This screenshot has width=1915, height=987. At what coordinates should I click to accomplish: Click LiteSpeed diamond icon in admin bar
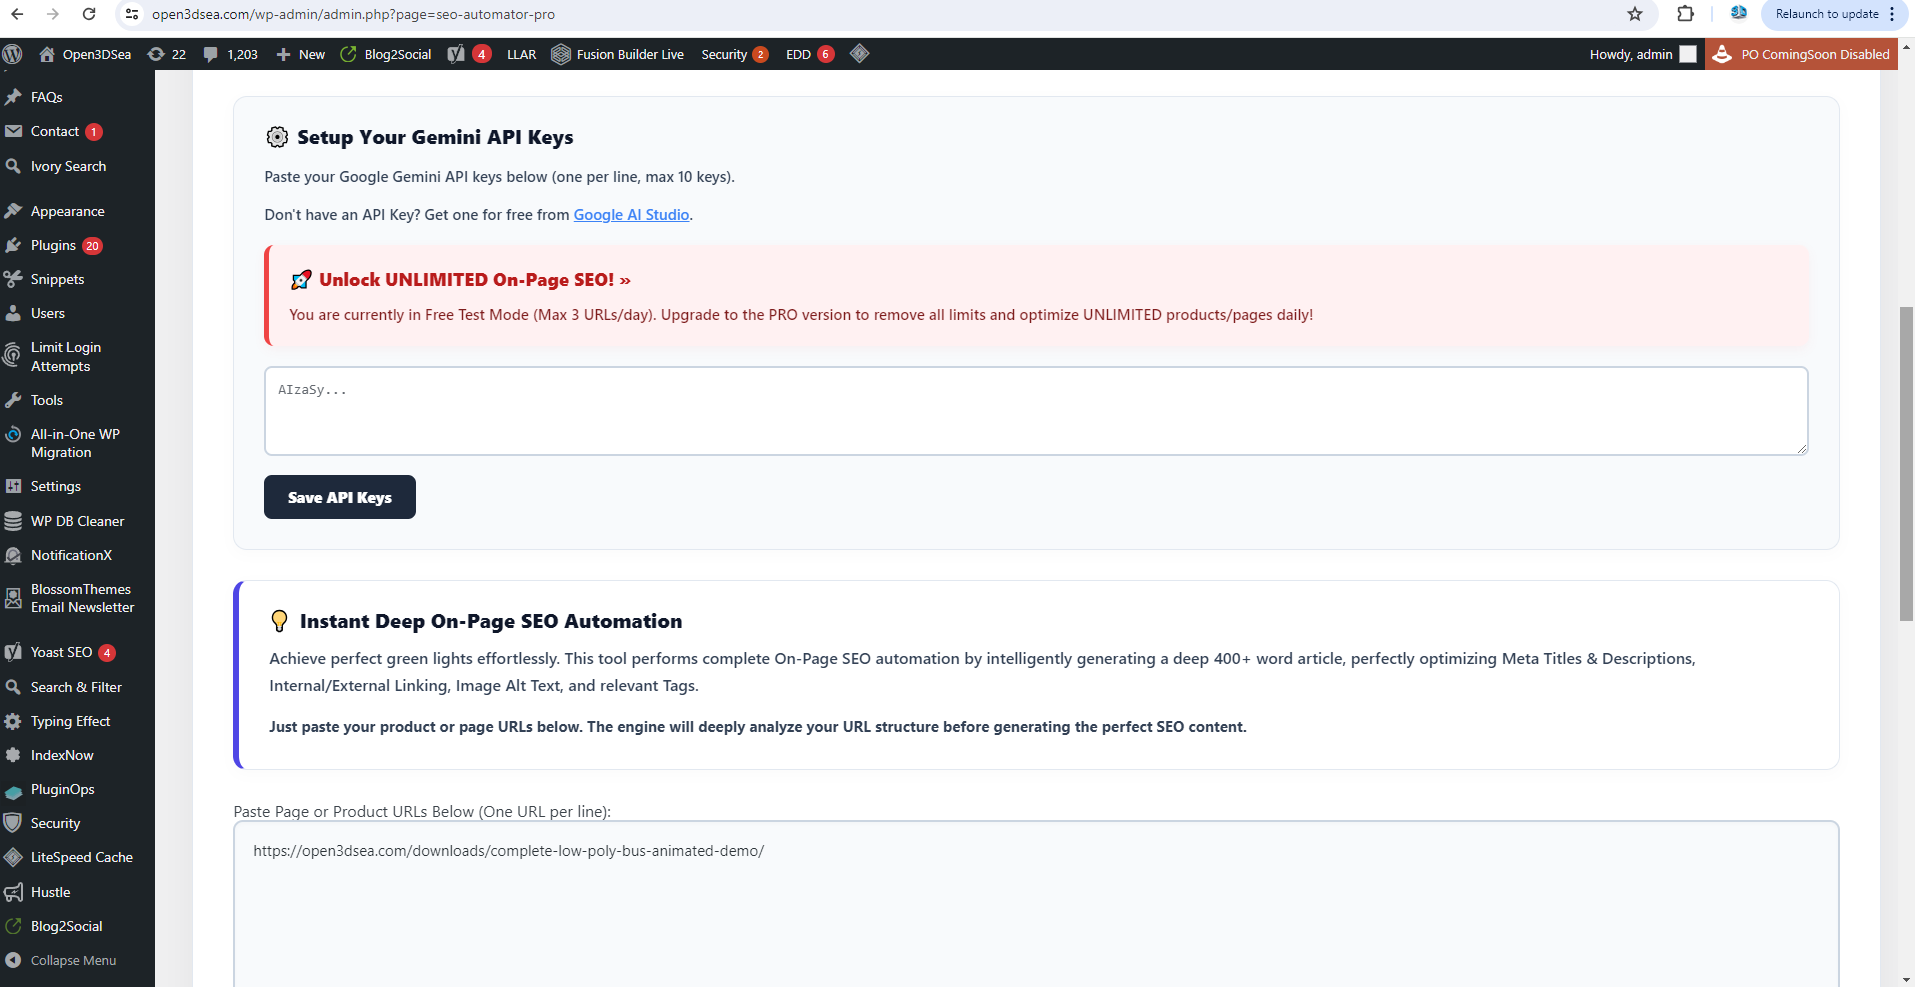(x=859, y=54)
